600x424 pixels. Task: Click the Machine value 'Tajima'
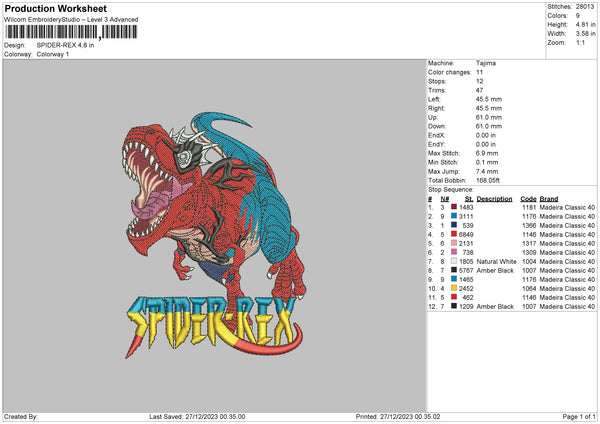[486, 63]
